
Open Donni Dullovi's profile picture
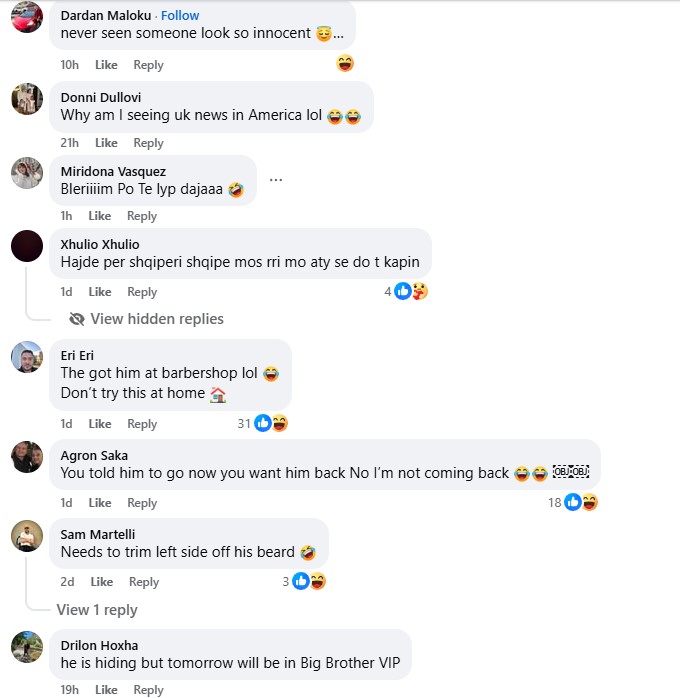point(27,99)
